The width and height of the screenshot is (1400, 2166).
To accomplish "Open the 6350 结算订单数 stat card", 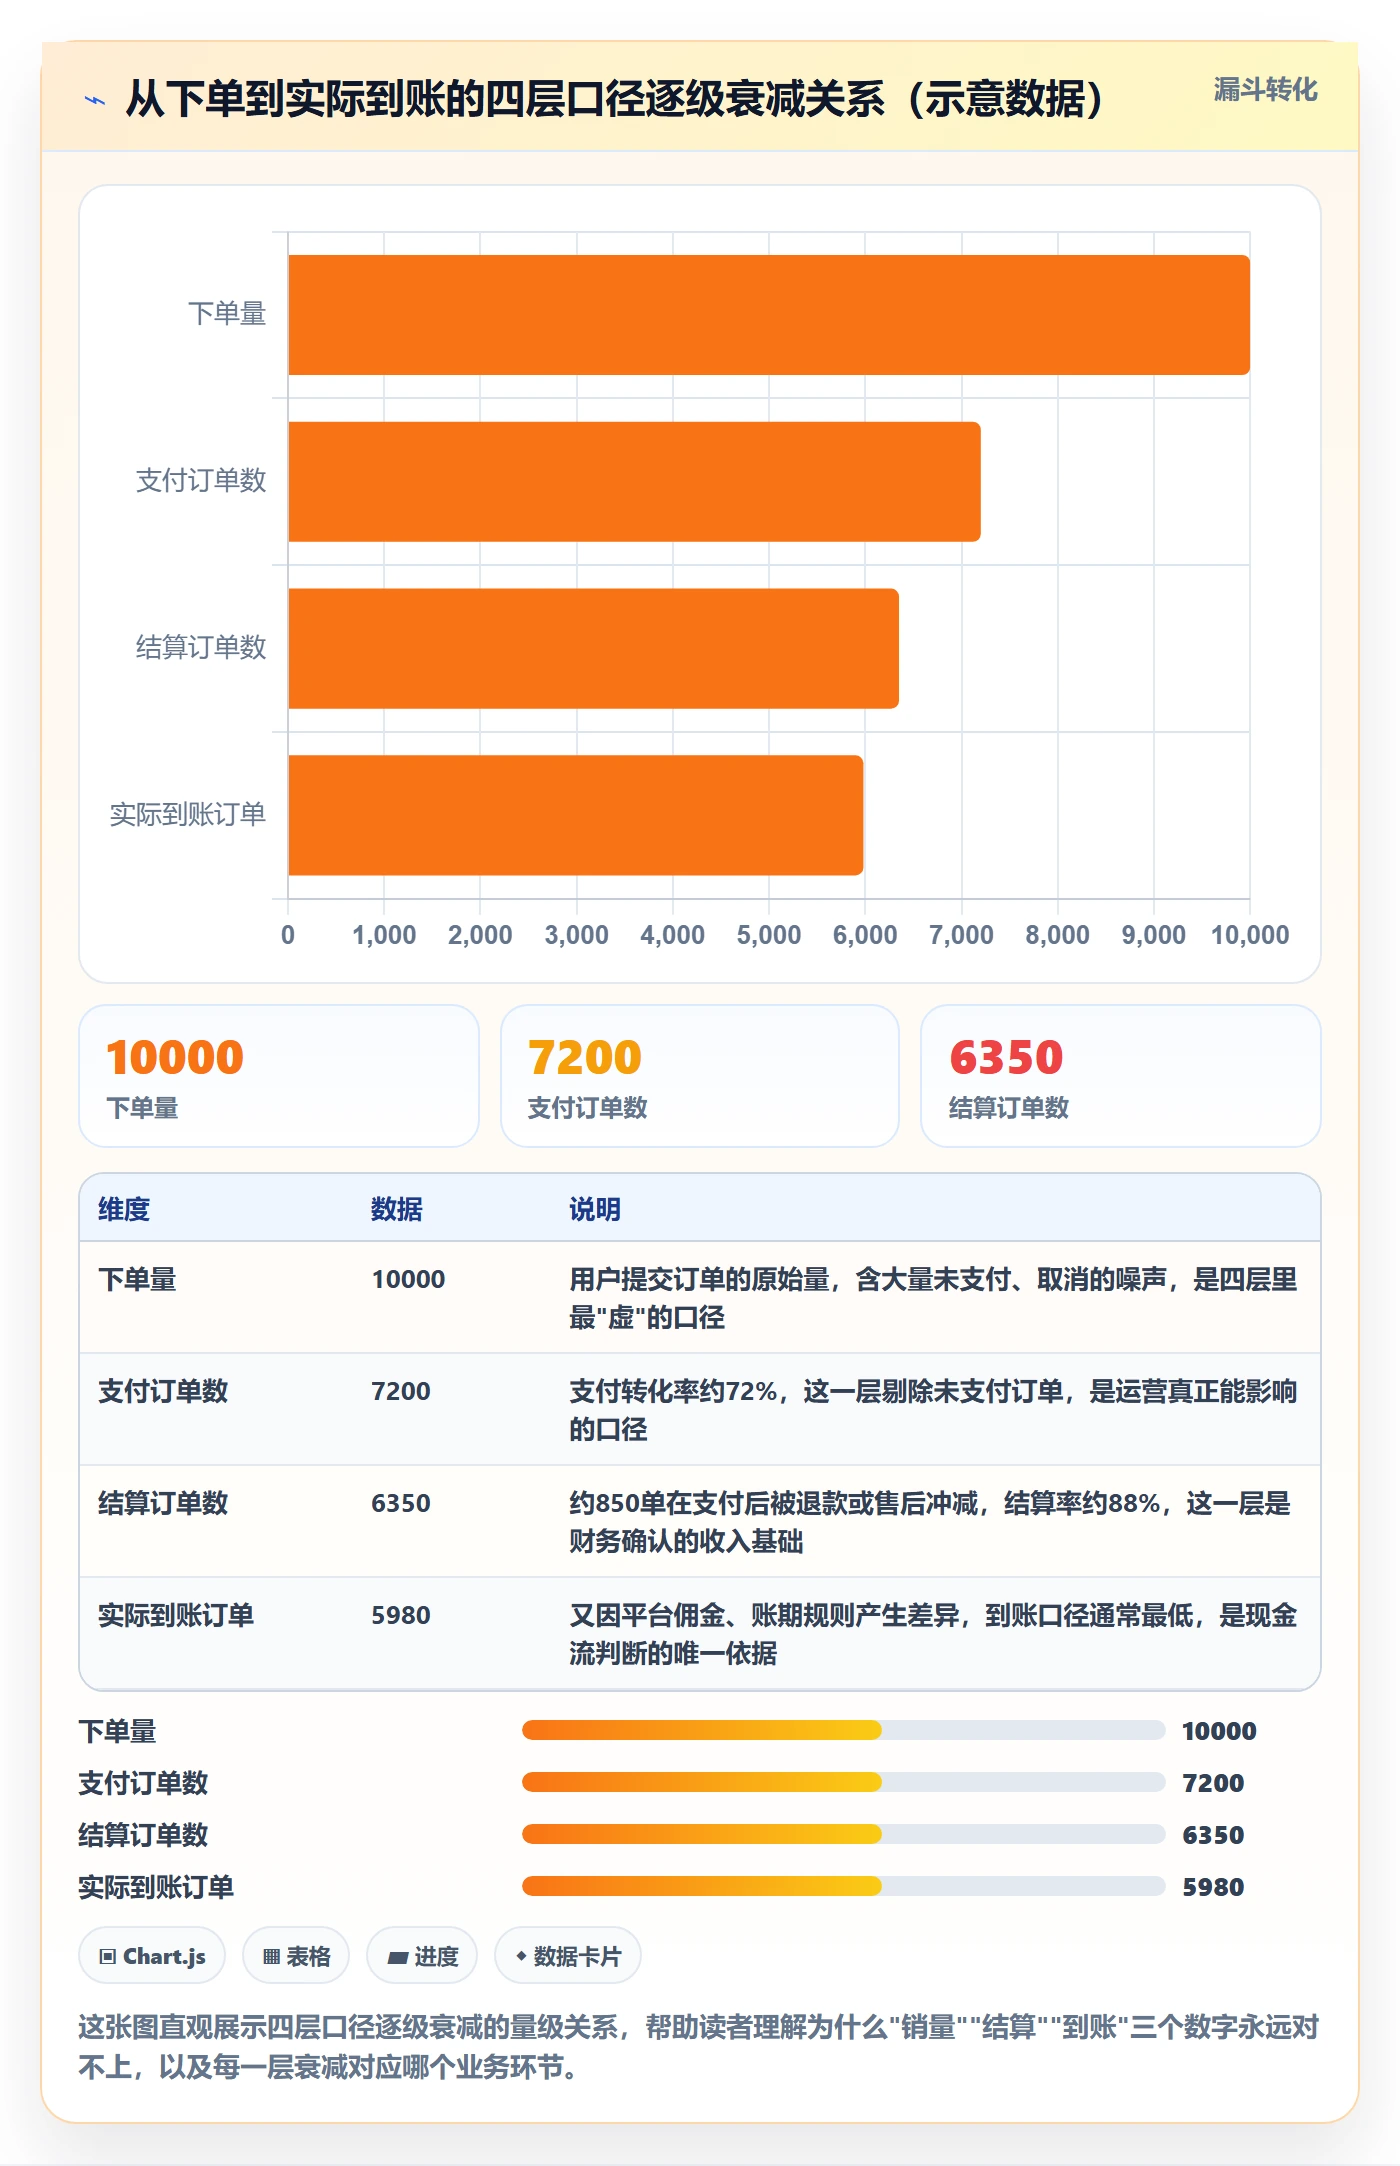I will tap(1121, 1076).
